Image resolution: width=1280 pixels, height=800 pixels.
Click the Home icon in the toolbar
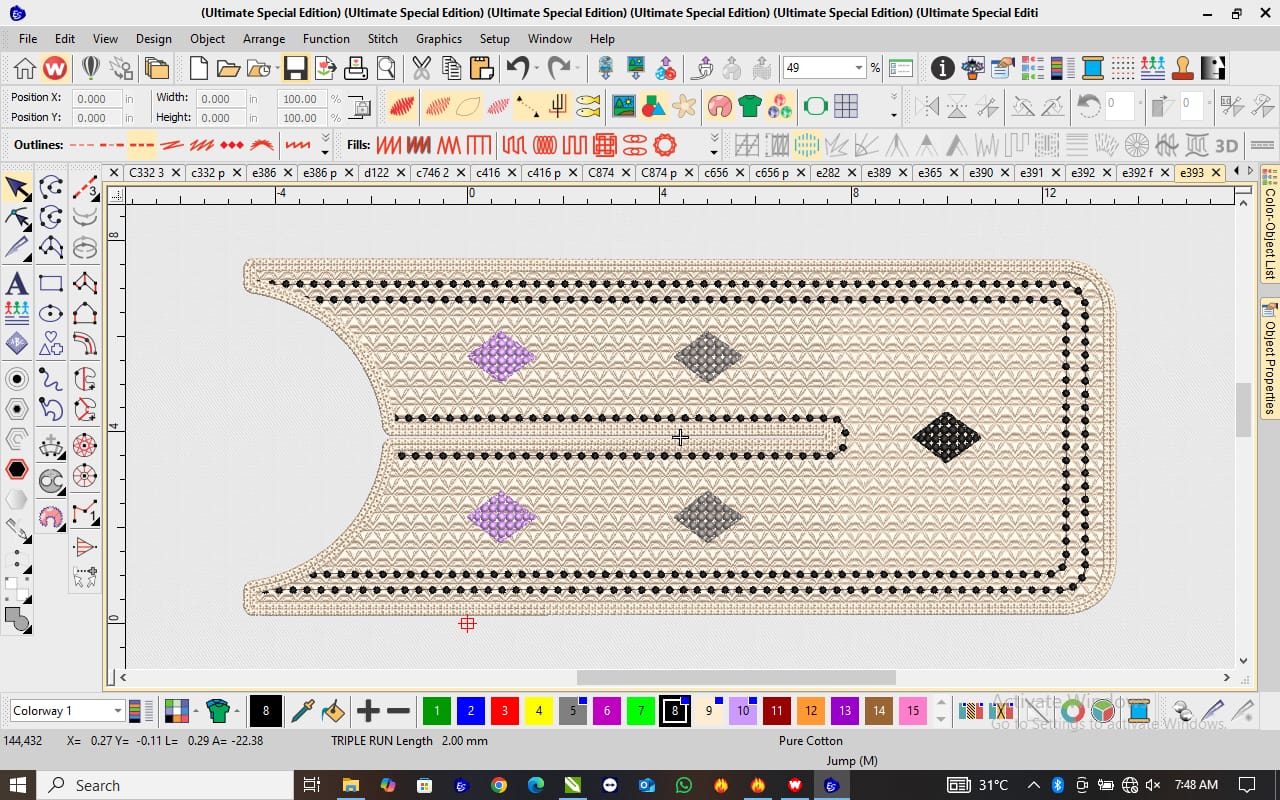pyautogui.click(x=25, y=68)
